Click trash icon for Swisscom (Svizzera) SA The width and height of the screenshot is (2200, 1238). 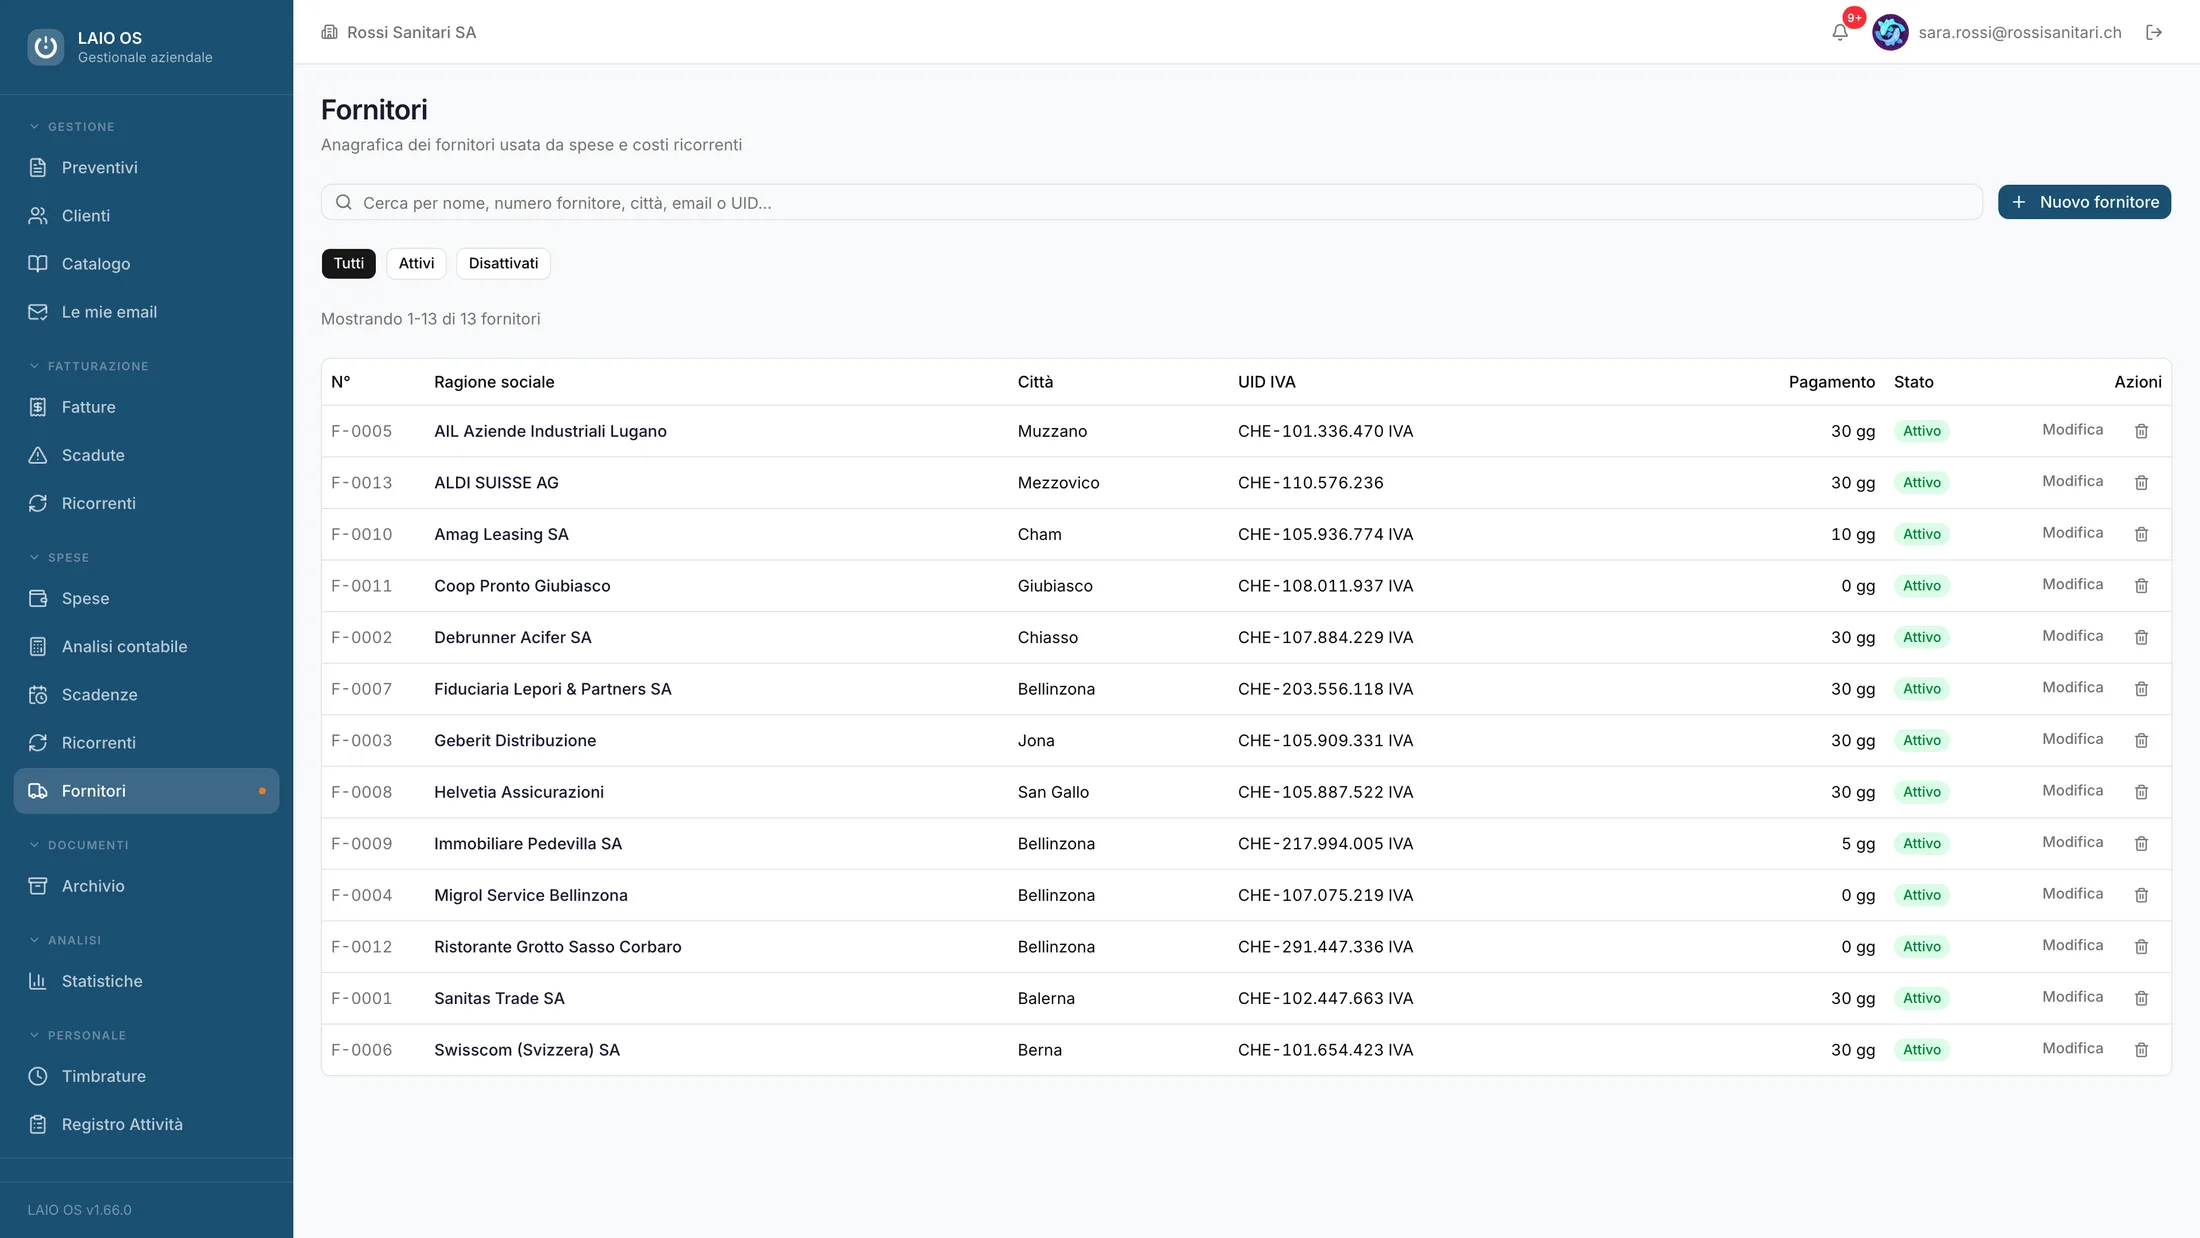click(2141, 1050)
